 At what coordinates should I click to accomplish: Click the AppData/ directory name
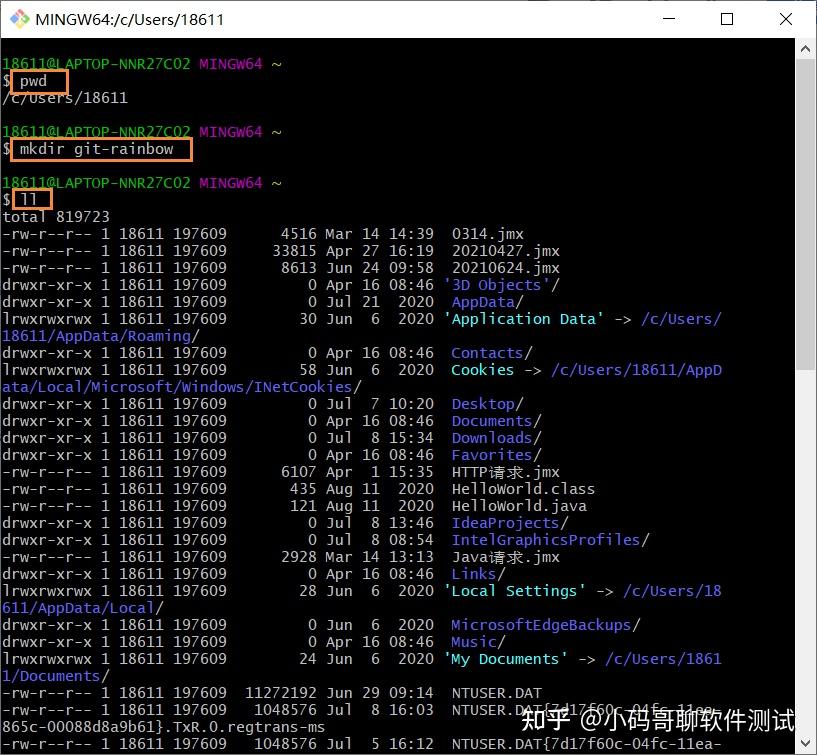point(487,302)
